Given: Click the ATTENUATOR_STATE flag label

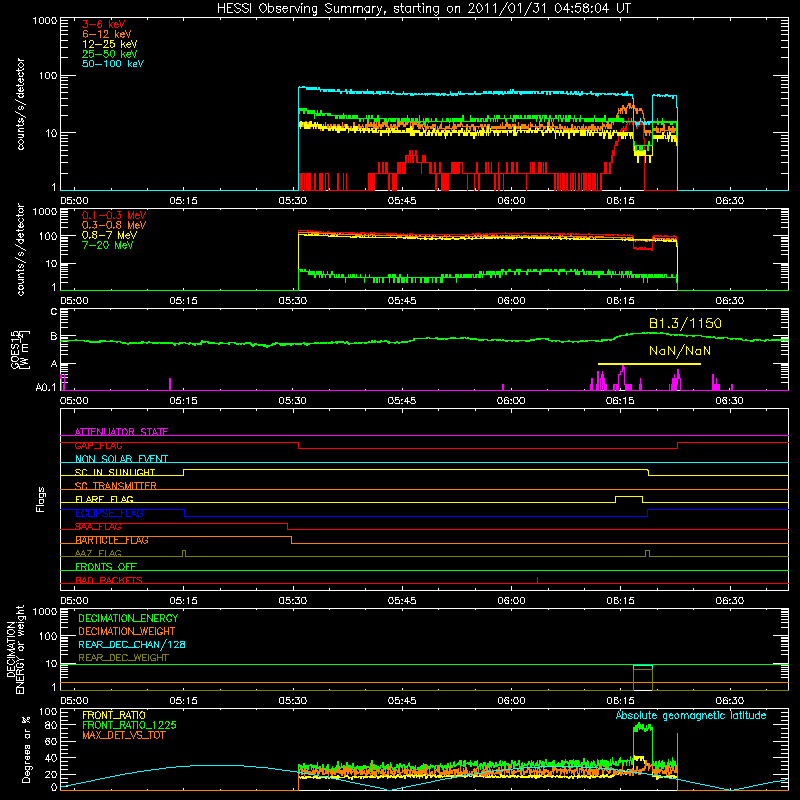Looking at the screenshot, I should (121, 432).
